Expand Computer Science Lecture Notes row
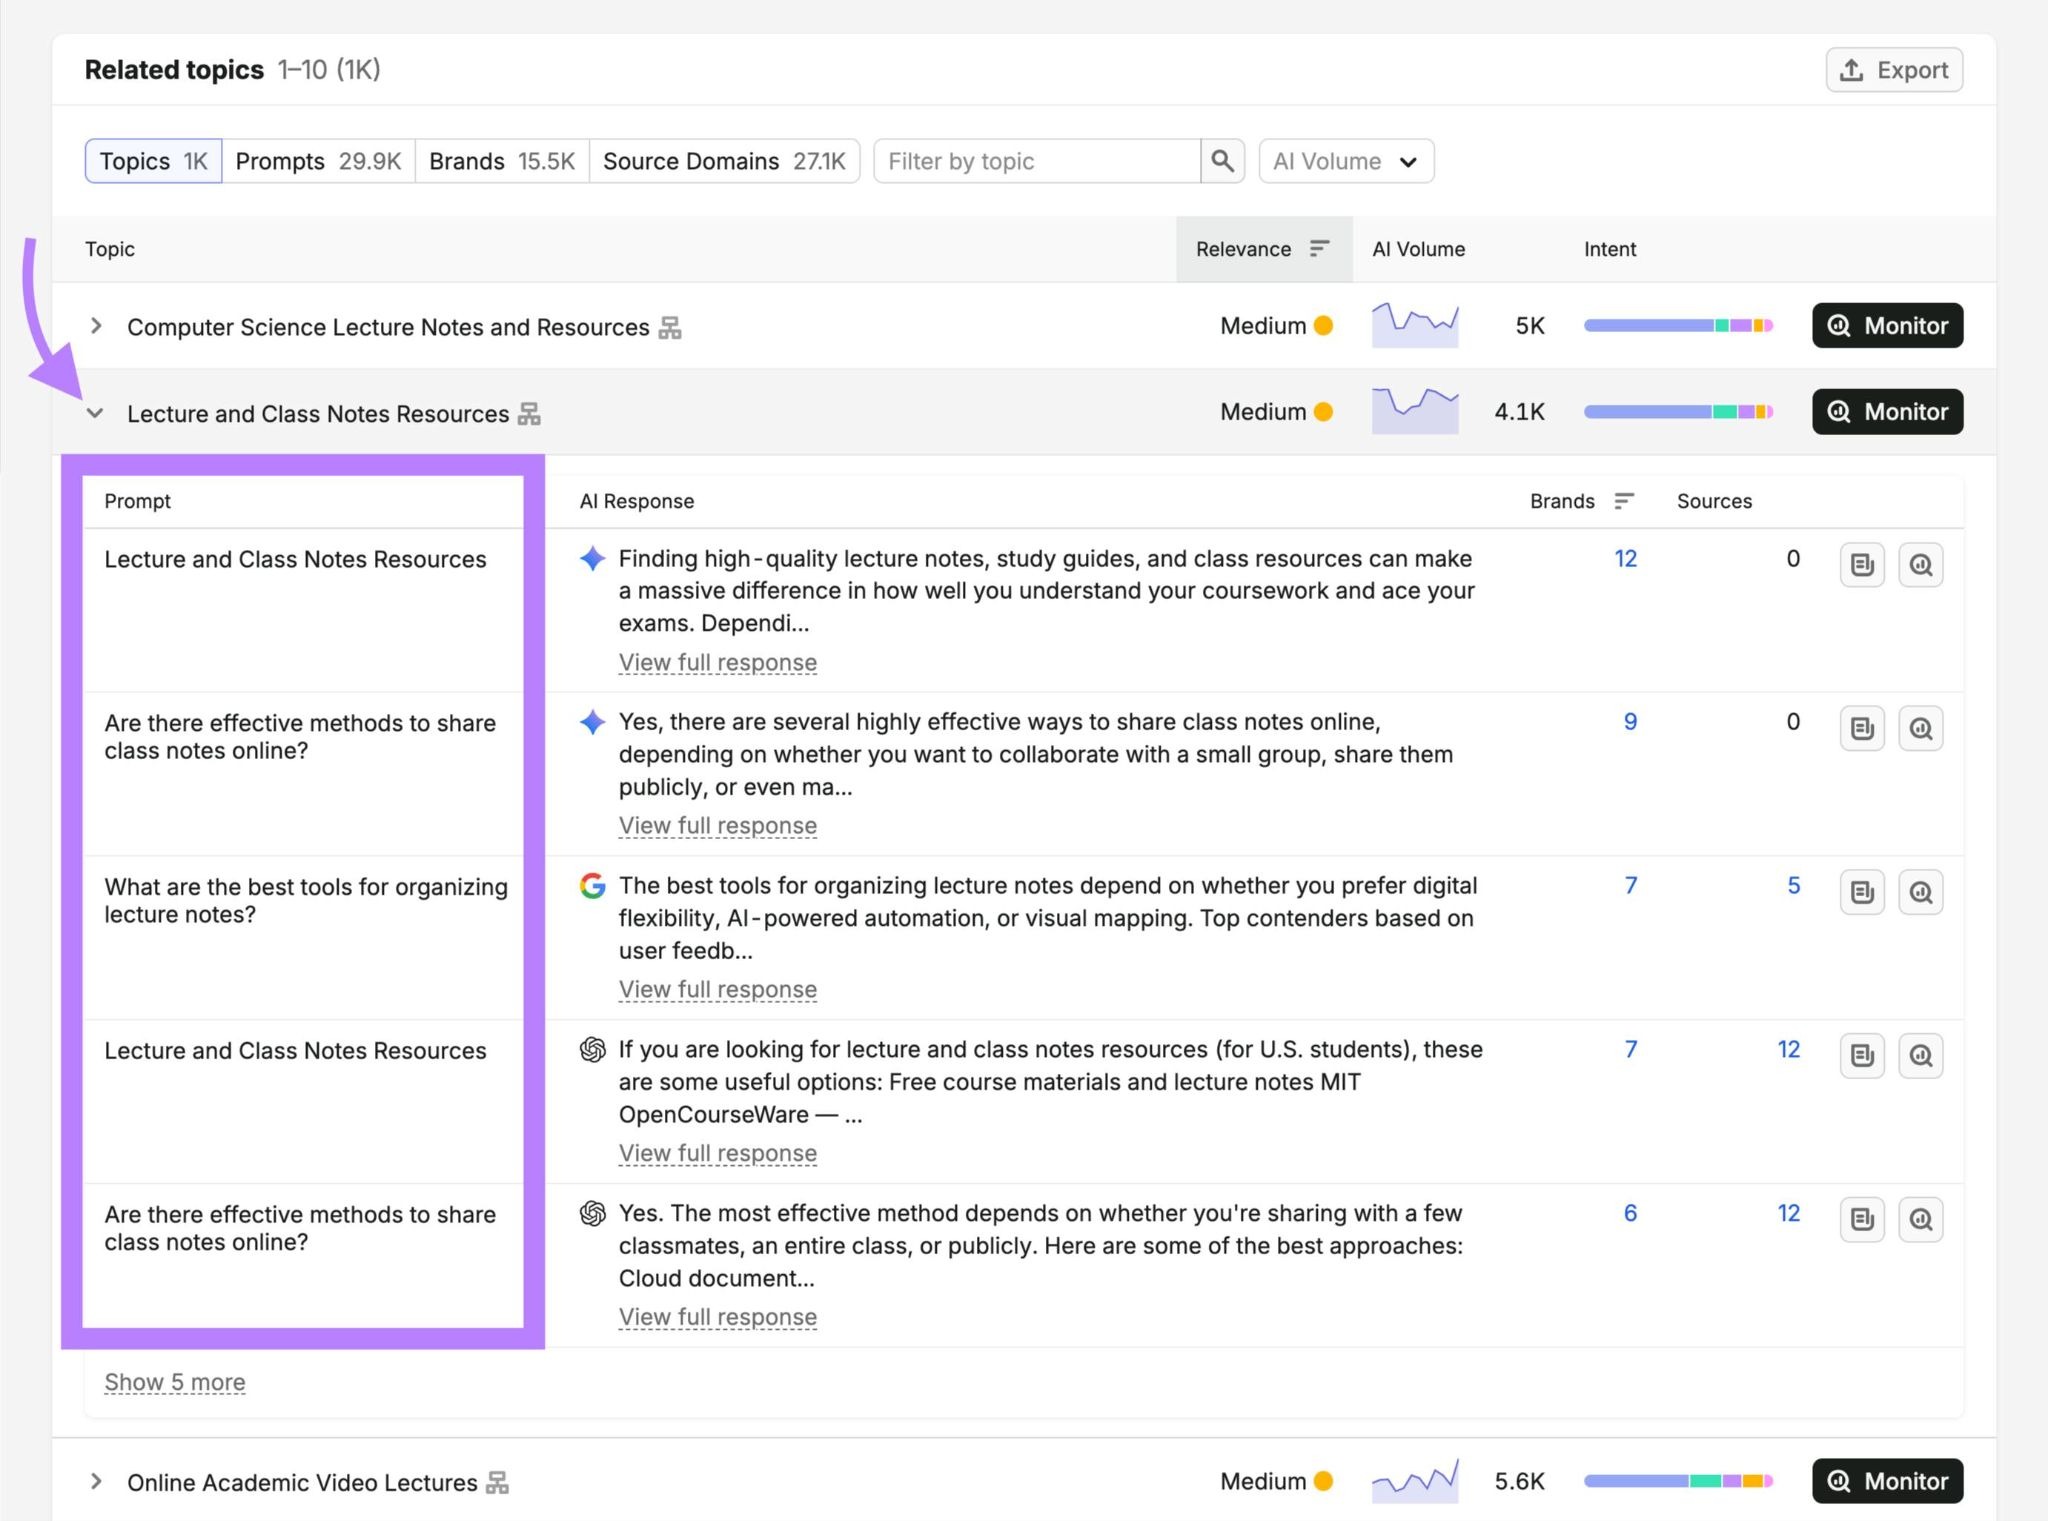 [96, 326]
